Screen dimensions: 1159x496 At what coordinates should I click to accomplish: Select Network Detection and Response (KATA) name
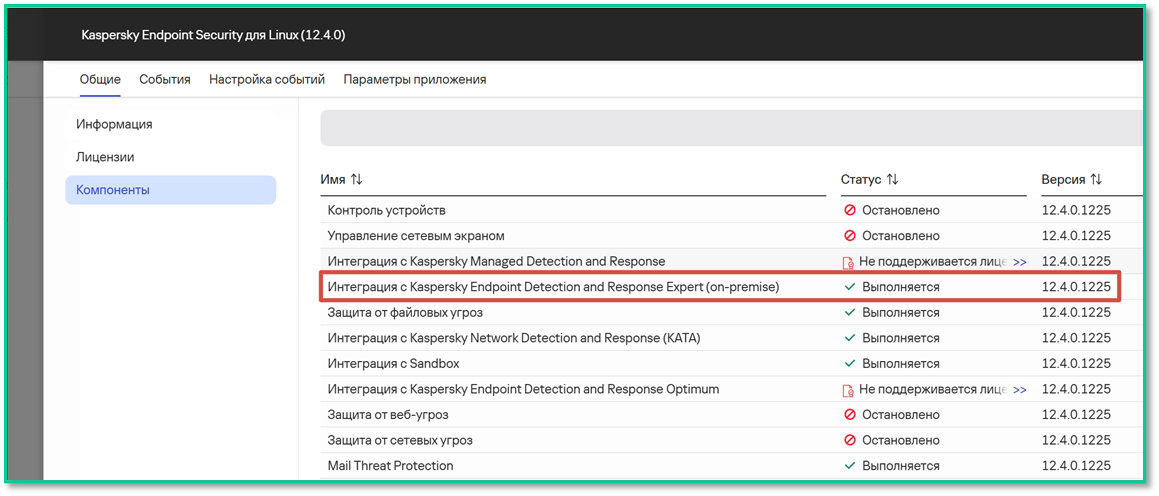pyautogui.click(x=514, y=338)
